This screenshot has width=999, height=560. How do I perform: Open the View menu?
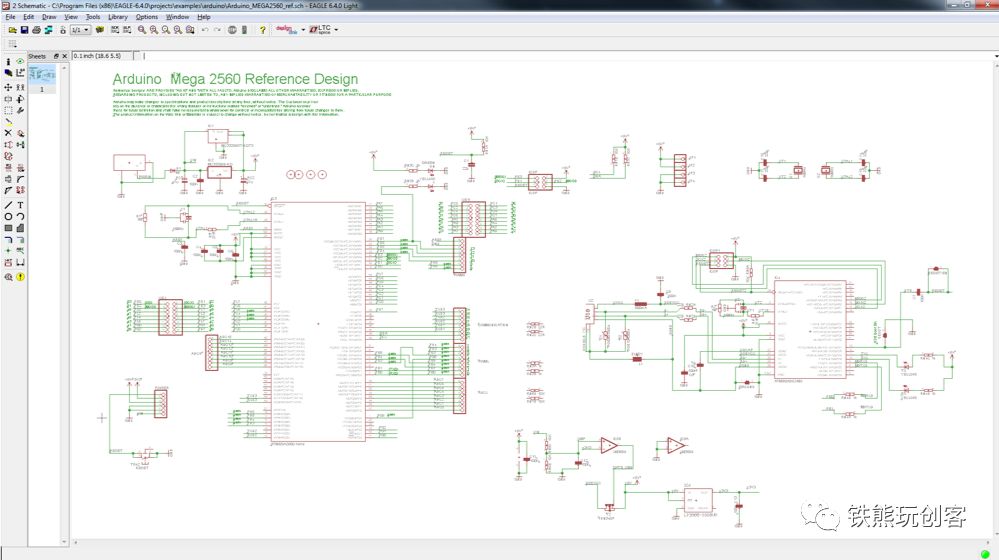[x=71, y=17]
